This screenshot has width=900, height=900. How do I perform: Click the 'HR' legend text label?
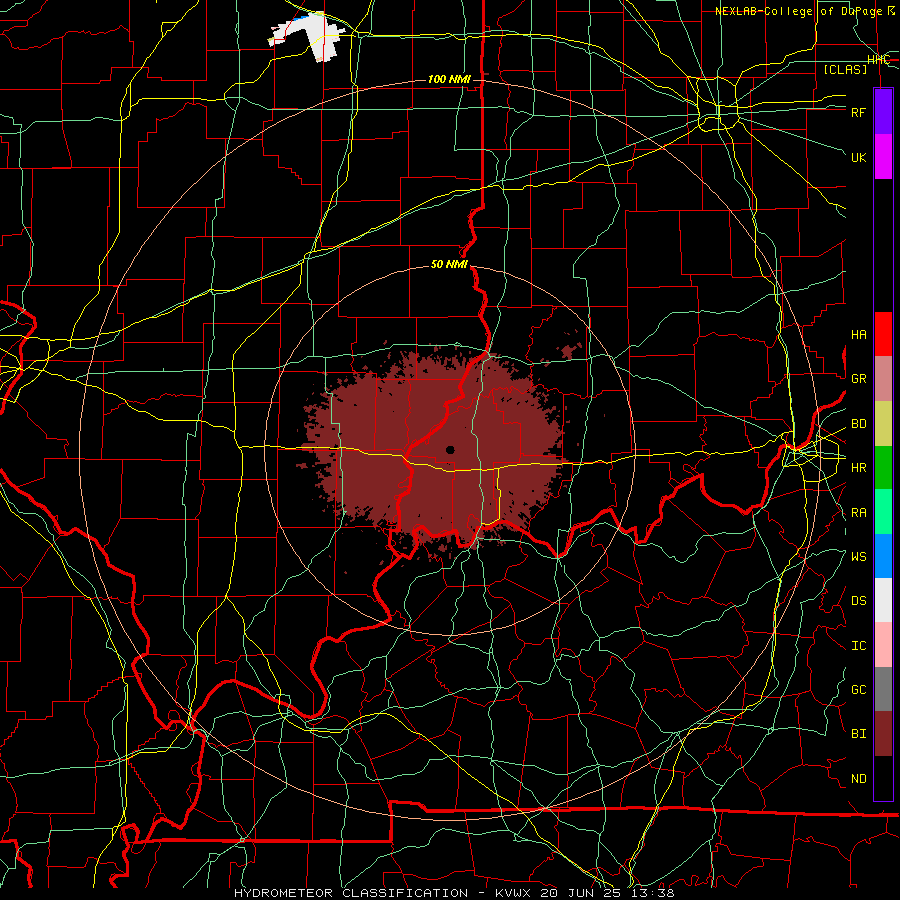point(858,468)
